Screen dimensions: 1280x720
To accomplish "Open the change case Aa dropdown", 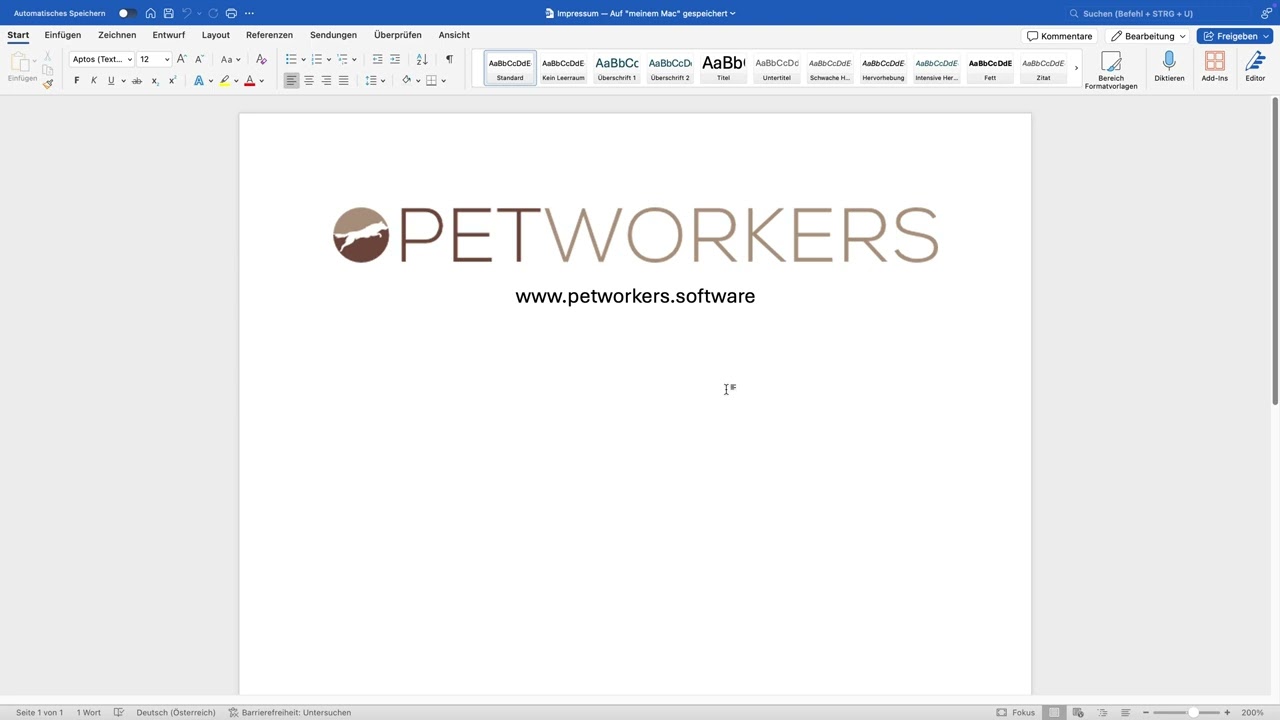I will (x=231, y=59).
